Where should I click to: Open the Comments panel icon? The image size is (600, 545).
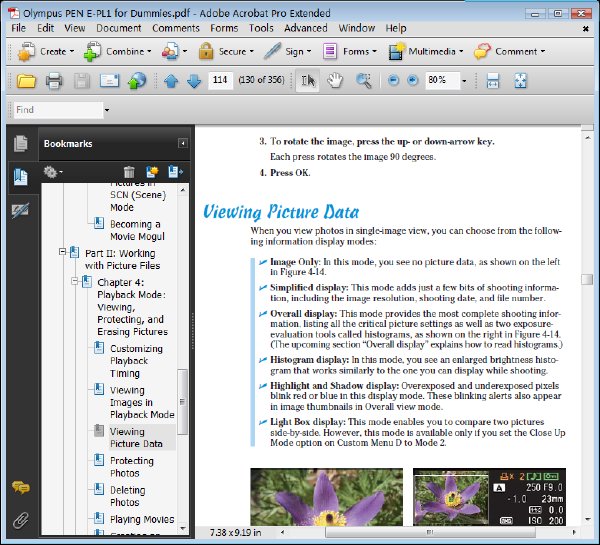tap(21, 488)
